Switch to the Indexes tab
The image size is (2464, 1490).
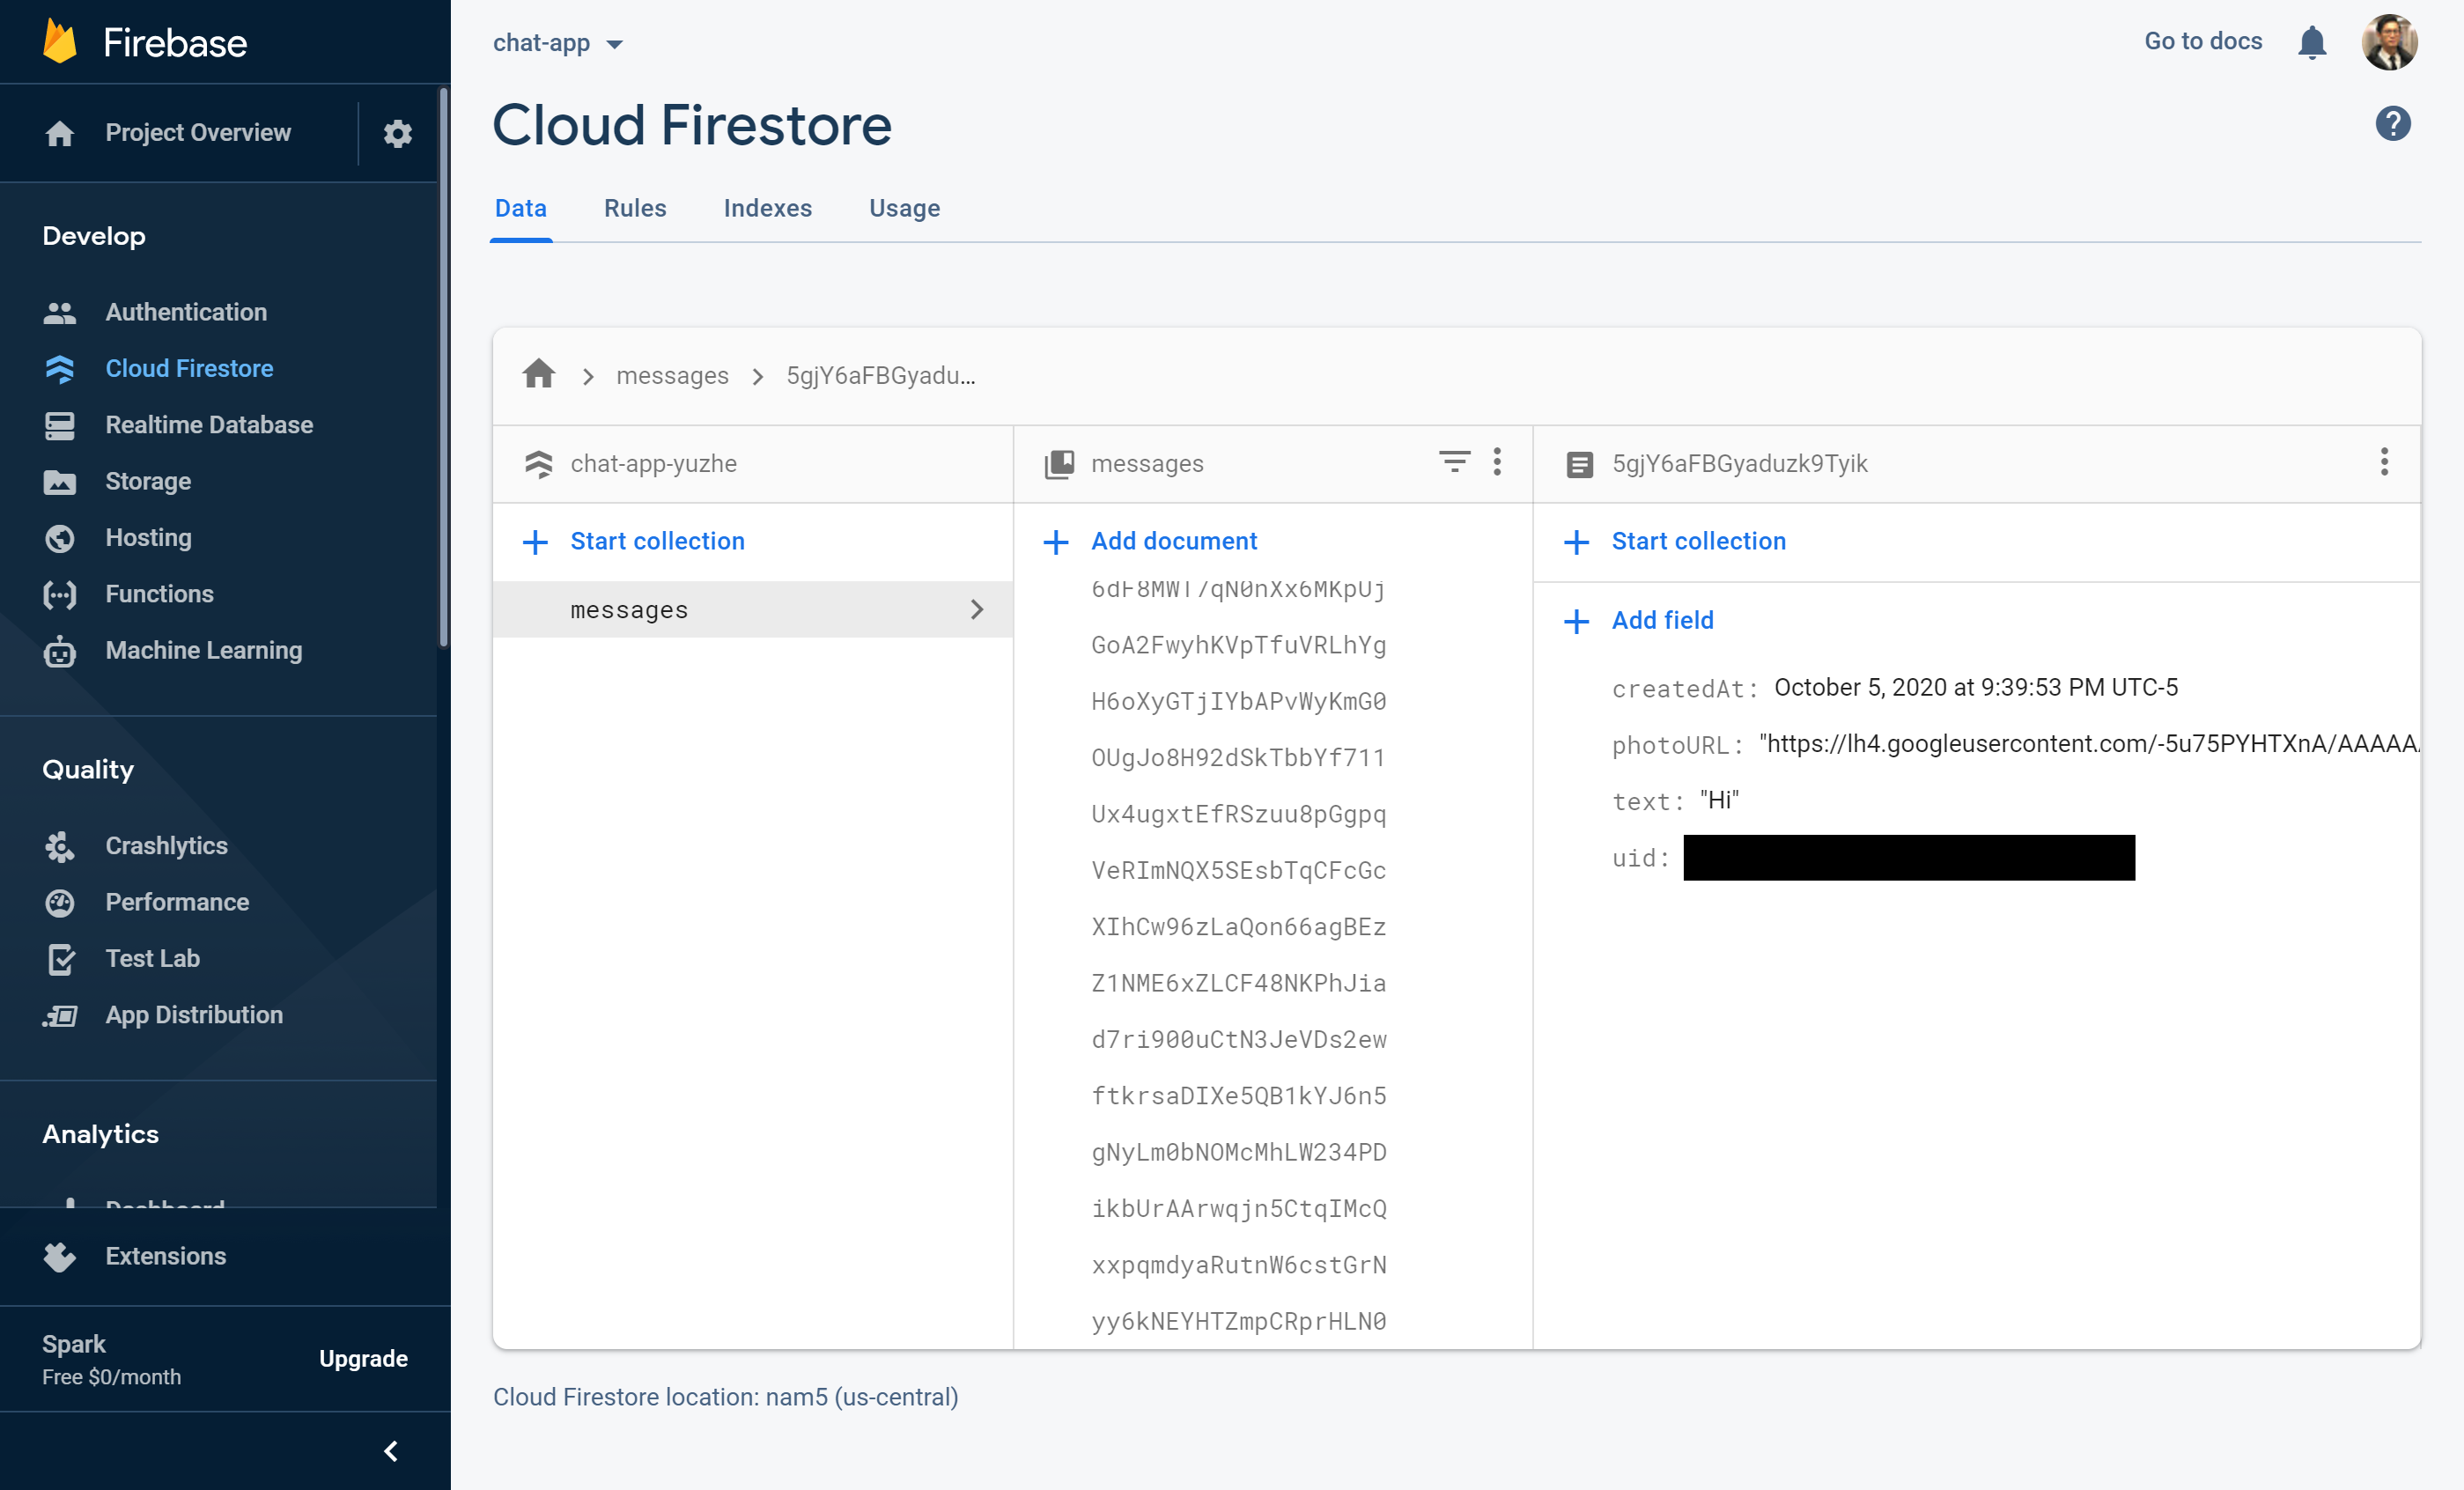pos(767,208)
